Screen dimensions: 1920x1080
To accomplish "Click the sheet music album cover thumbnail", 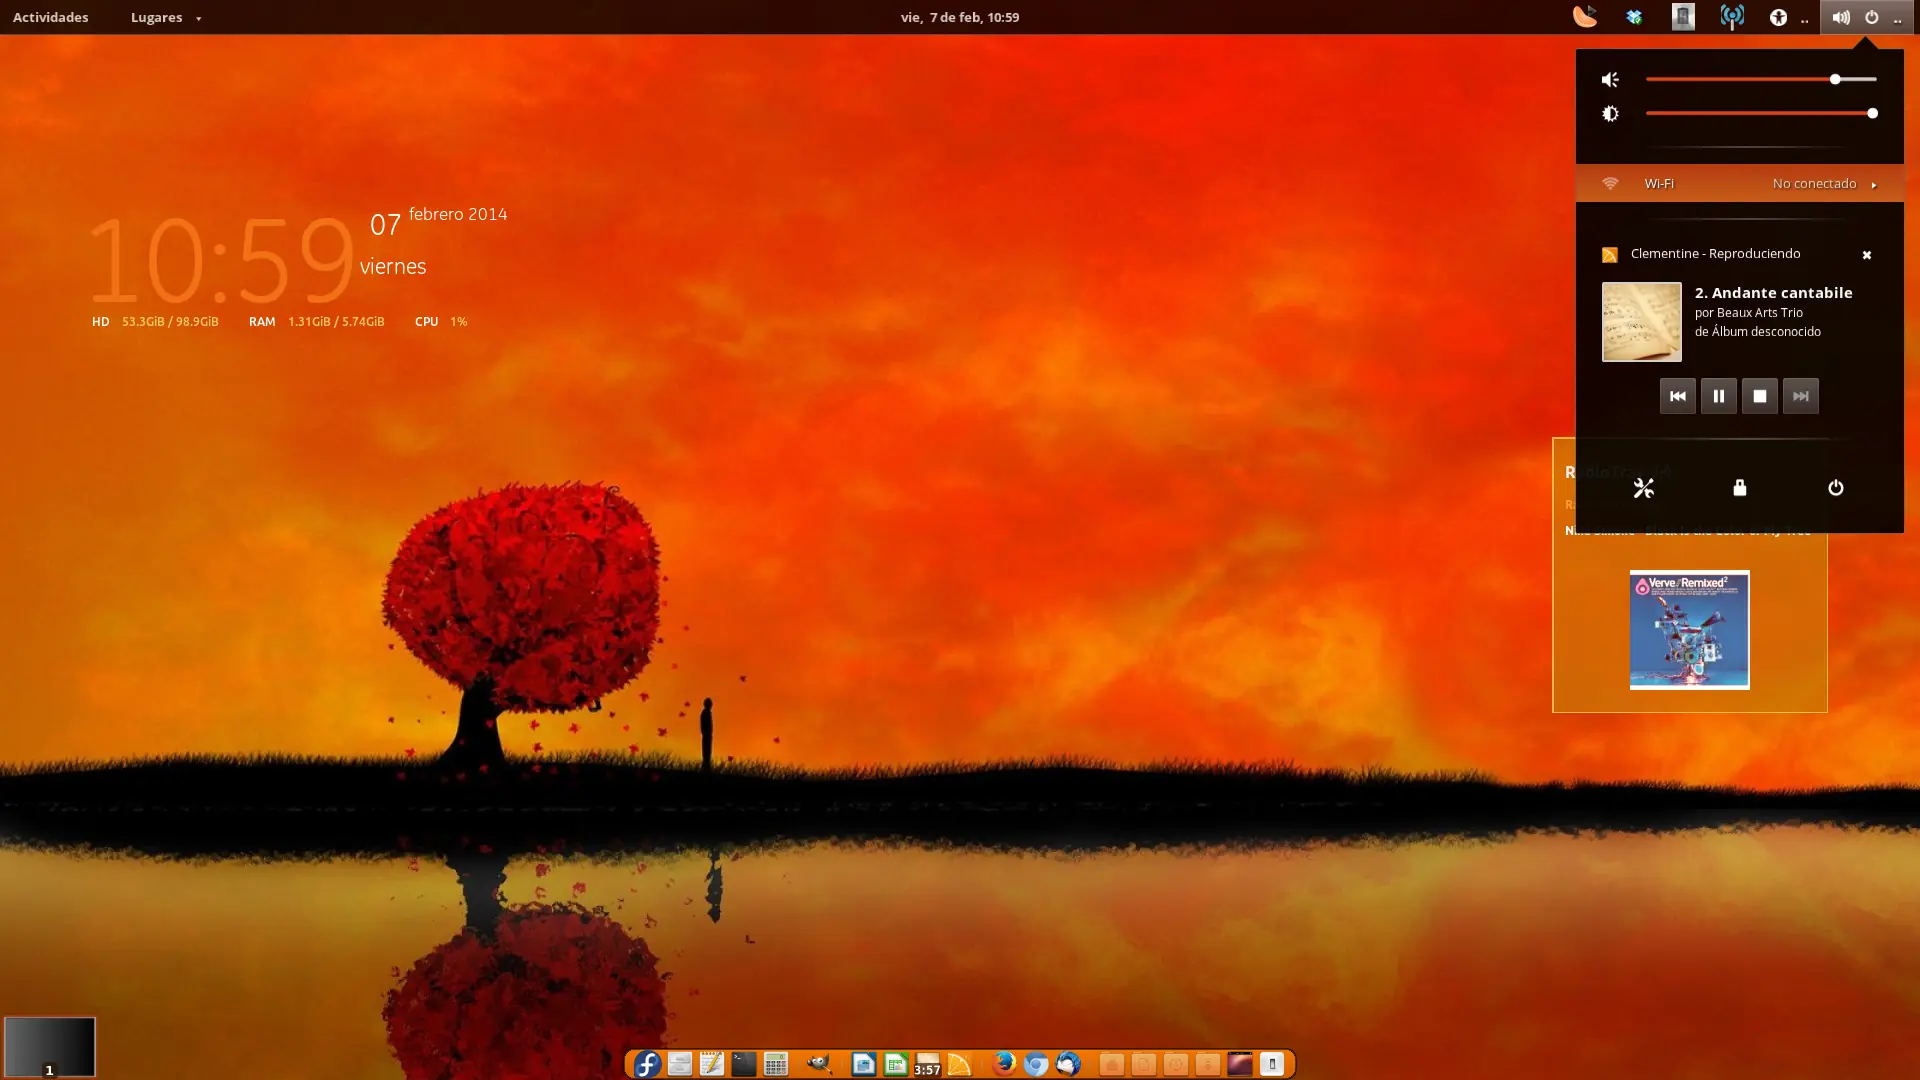I will click(x=1642, y=322).
